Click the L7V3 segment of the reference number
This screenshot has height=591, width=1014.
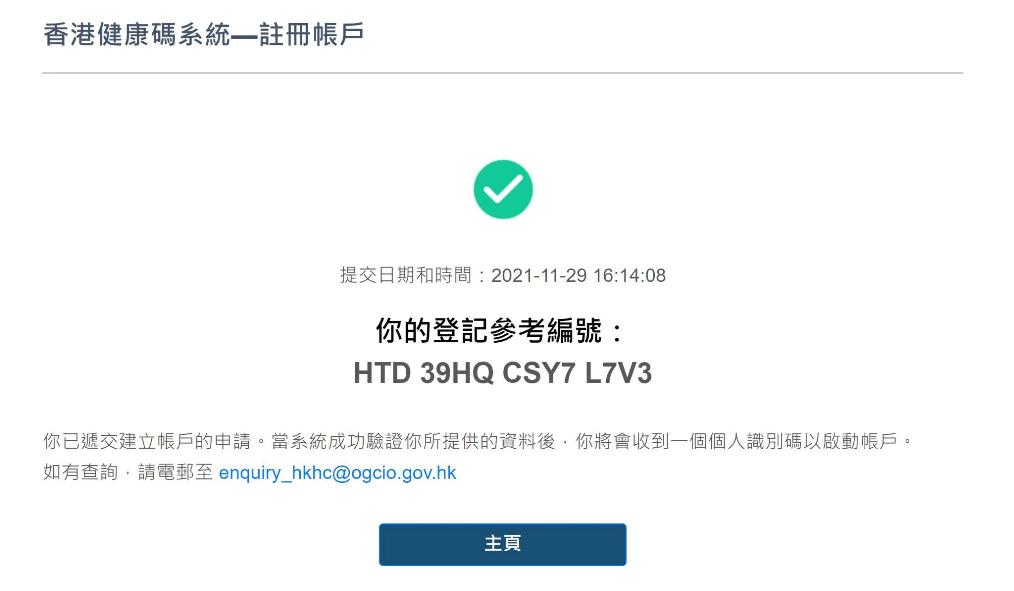[618, 373]
